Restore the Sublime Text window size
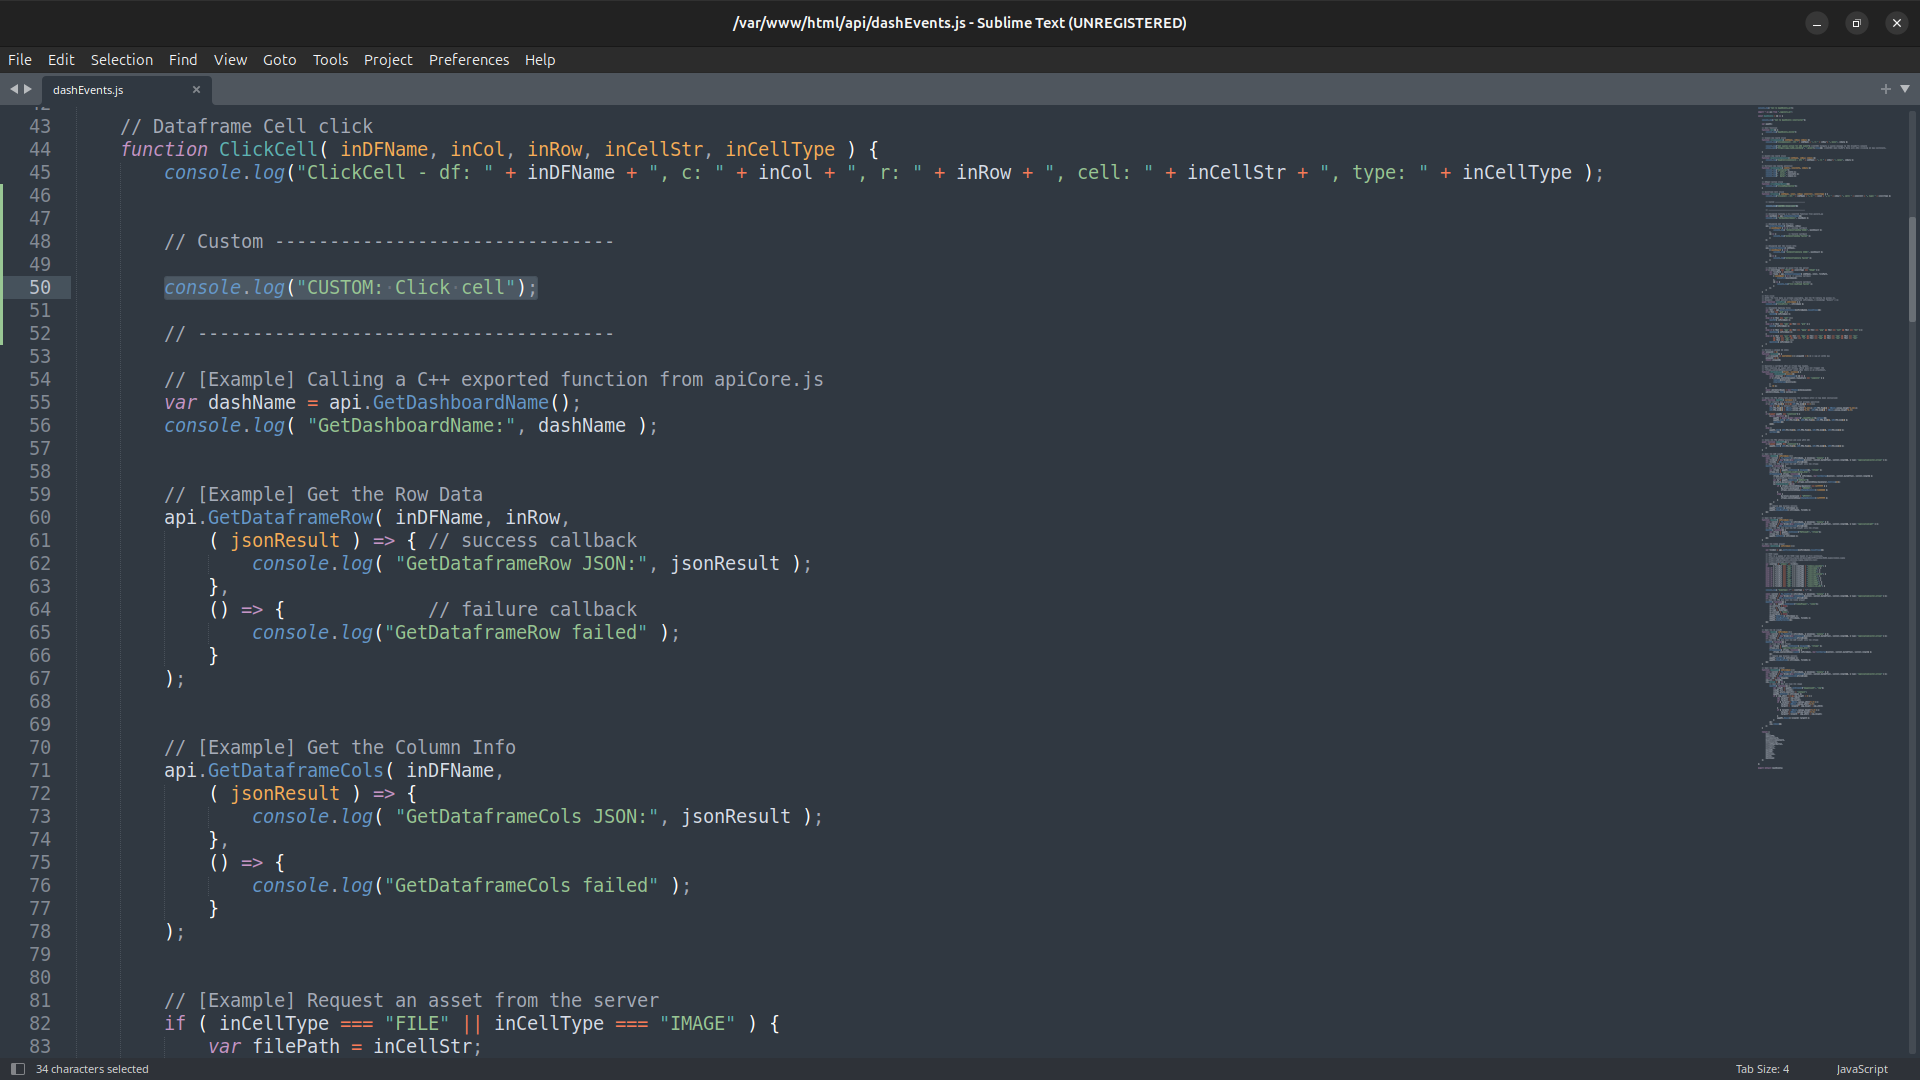This screenshot has height=1080, width=1920. 1857,23
